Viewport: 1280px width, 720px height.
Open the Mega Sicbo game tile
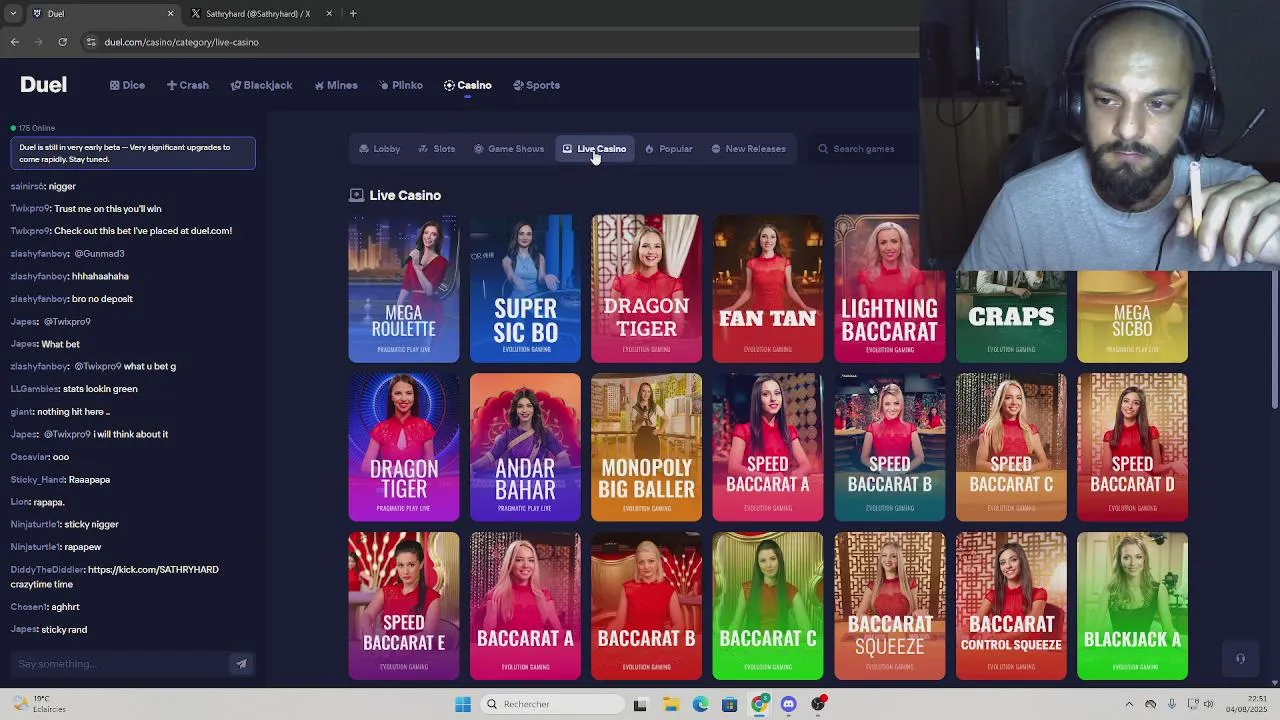click(x=1132, y=316)
